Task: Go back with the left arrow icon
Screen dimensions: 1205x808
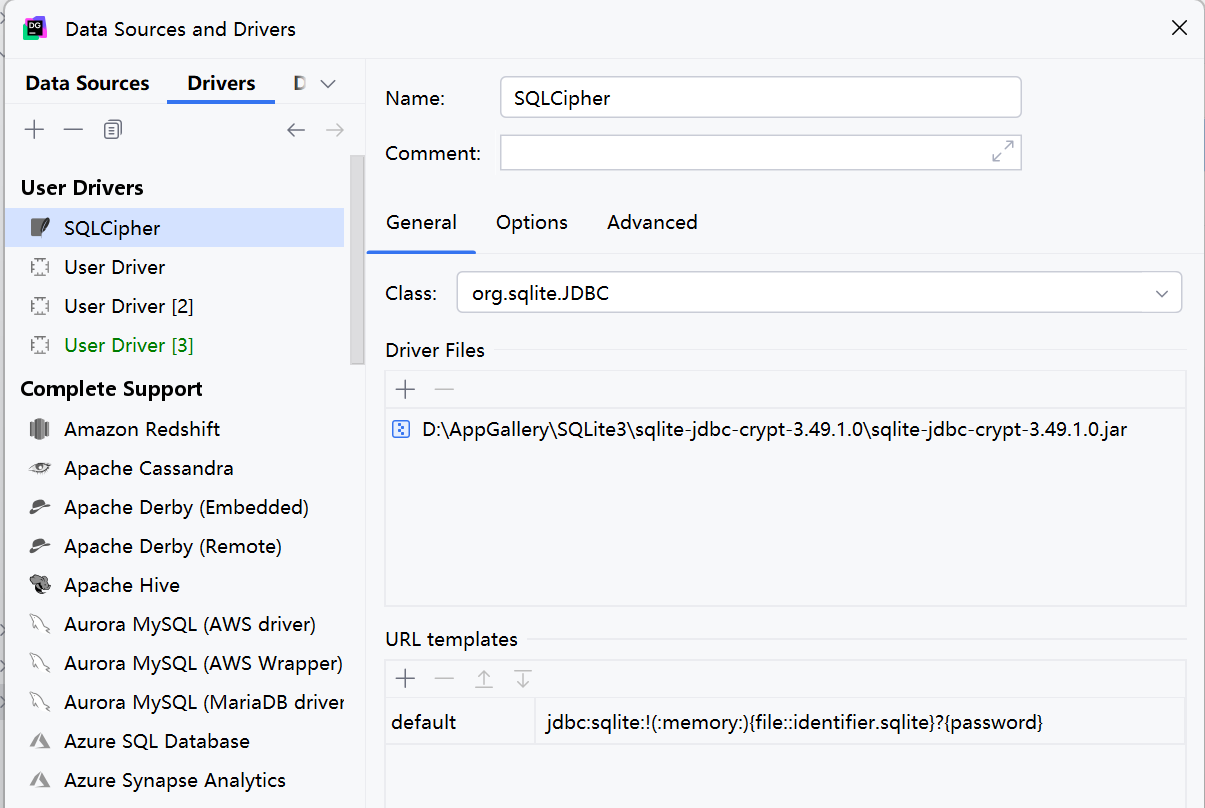Action: (x=296, y=130)
